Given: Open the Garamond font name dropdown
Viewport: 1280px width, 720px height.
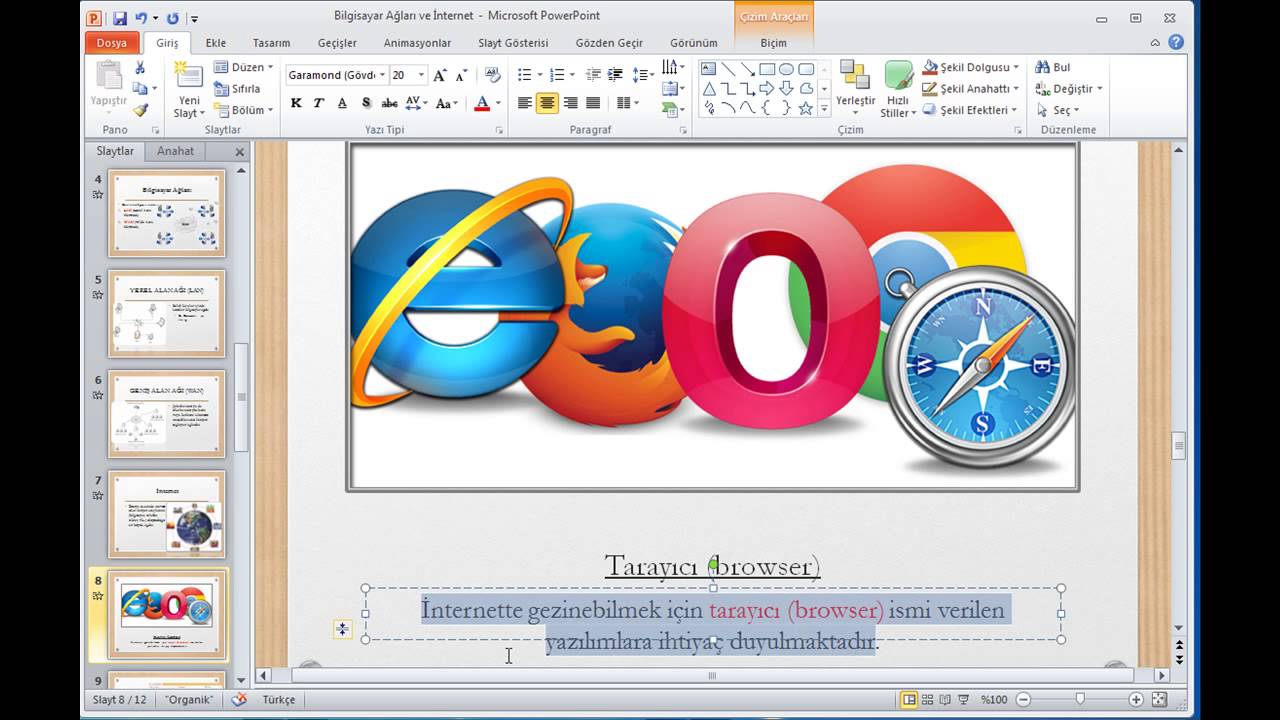Looking at the screenshot, I should pyautogui.click(x=383, y=75).
